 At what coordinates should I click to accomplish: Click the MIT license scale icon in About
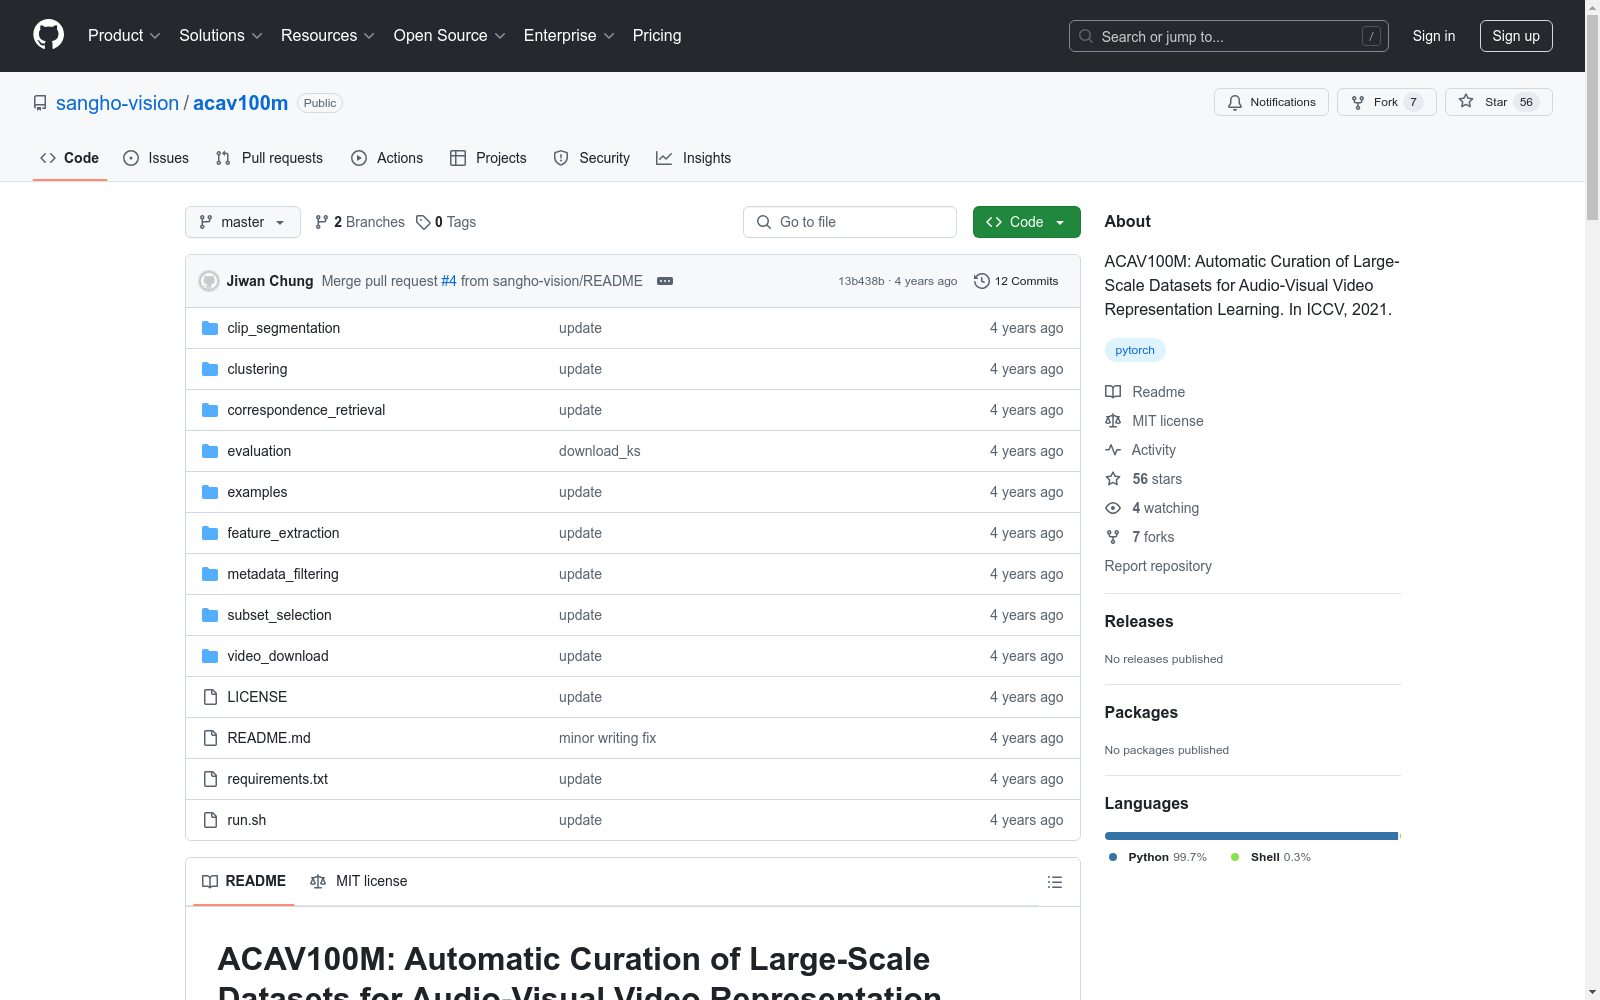(x=1113, y=421)
